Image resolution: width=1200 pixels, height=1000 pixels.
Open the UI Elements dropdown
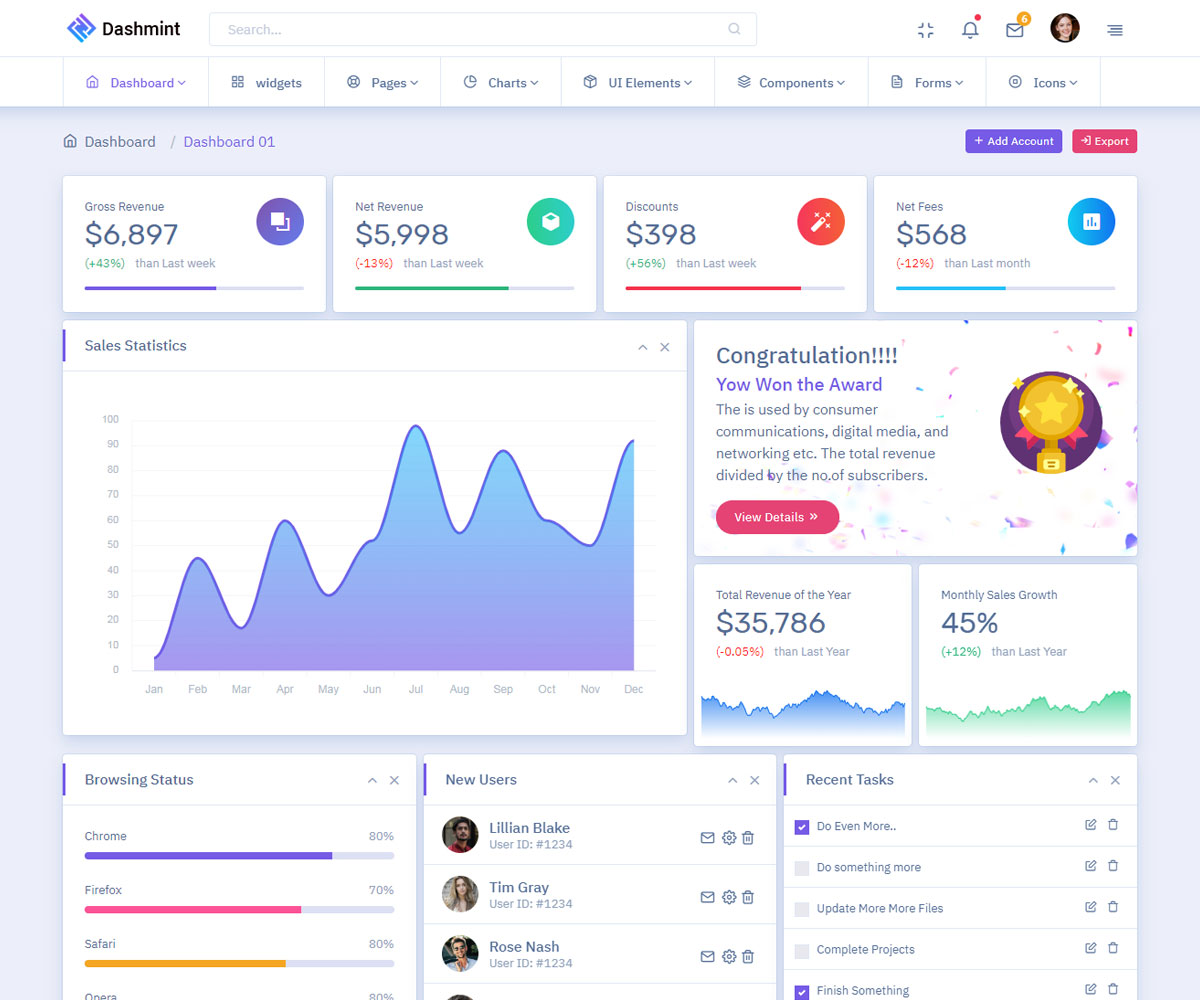(637, 83)
